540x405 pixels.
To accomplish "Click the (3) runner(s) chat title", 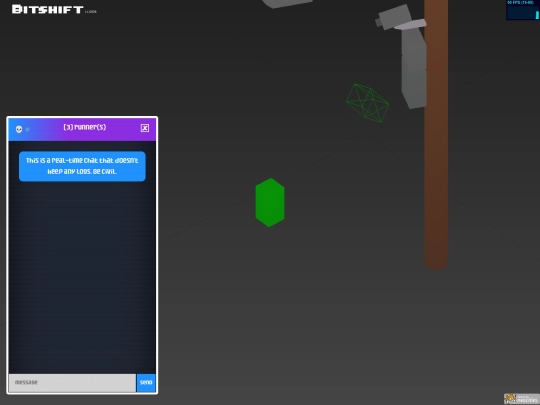I will click(85, 127).
